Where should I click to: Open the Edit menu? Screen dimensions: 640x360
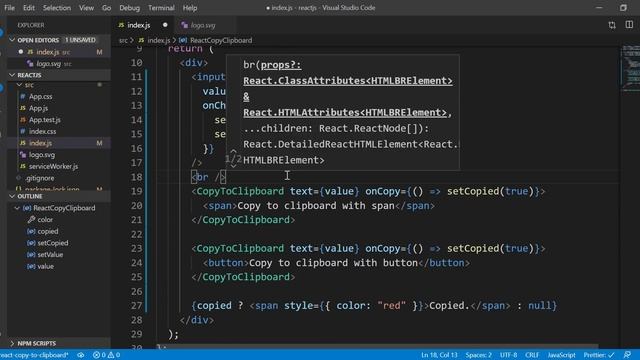29,8
